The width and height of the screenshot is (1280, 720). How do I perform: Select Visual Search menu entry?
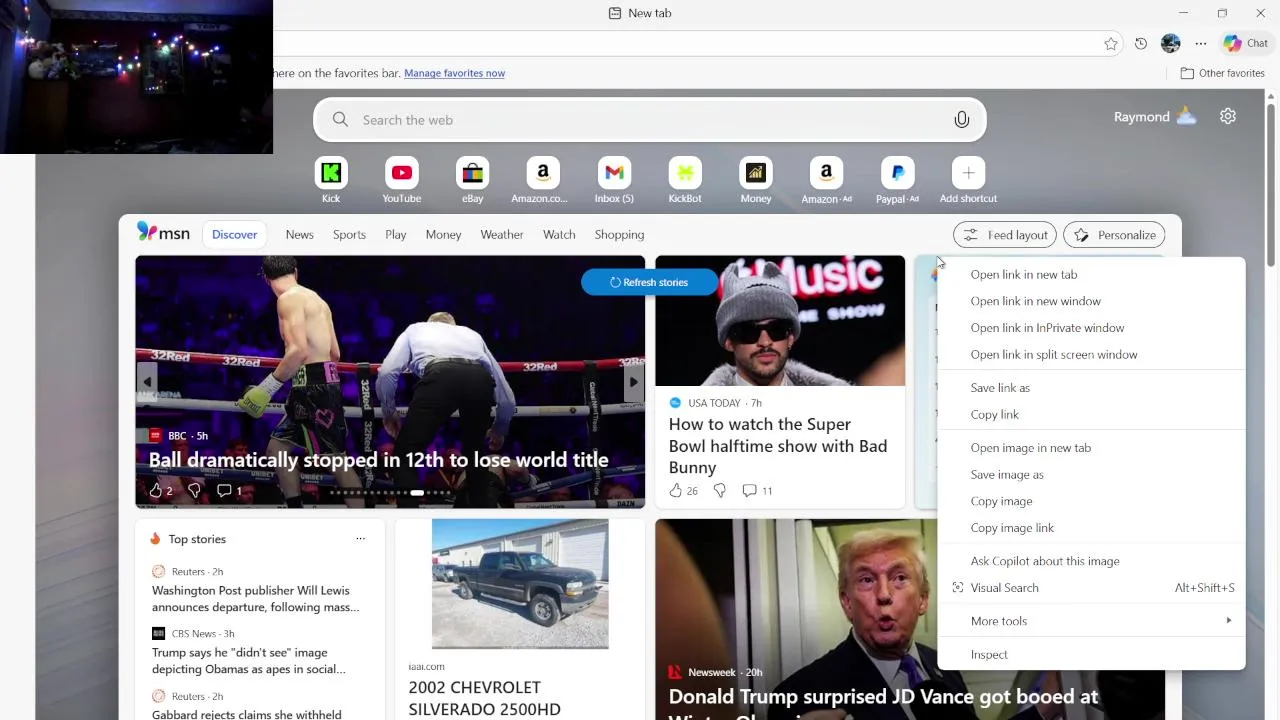point(1091,588)
